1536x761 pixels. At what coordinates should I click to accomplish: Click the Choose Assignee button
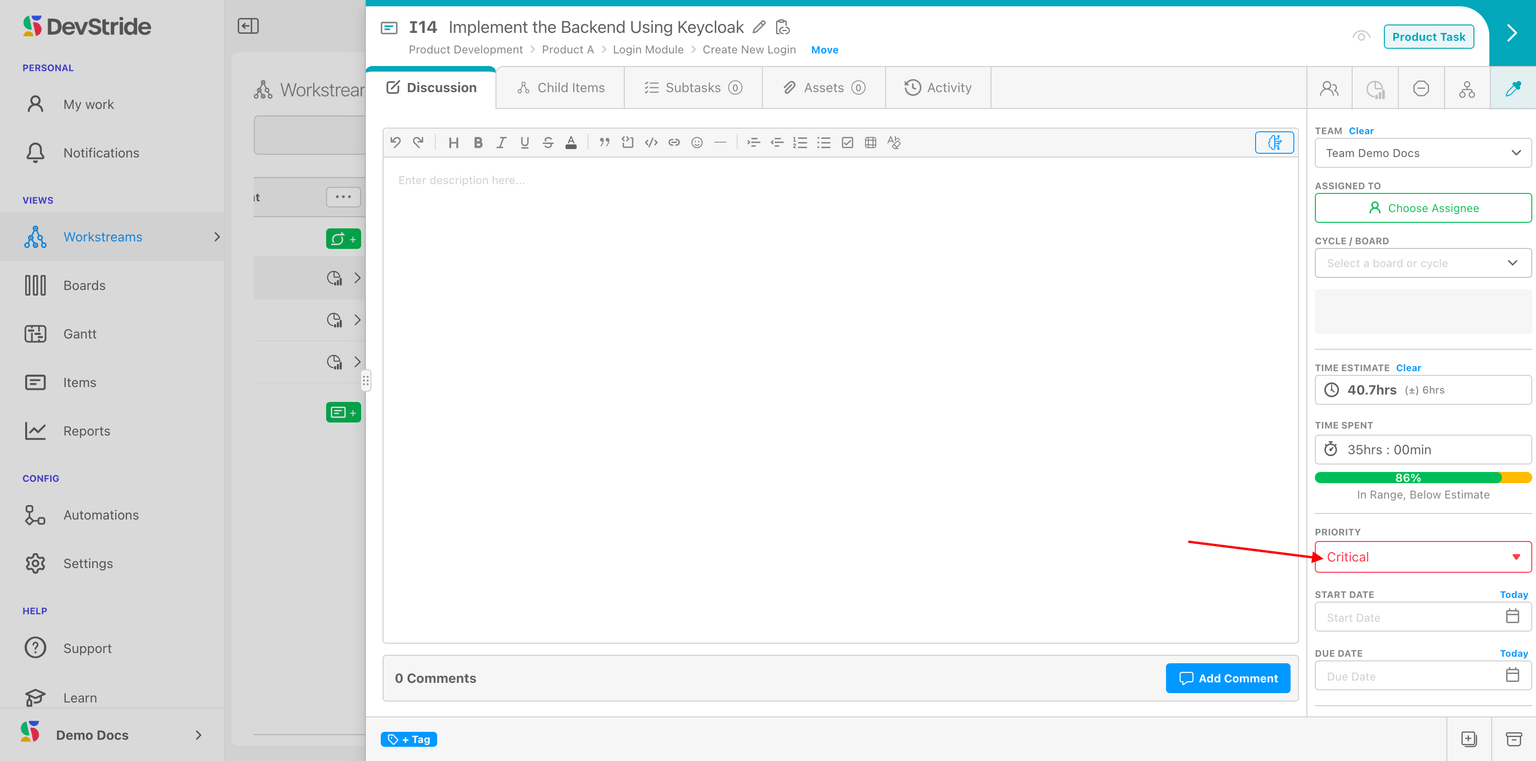point(1422,208)
